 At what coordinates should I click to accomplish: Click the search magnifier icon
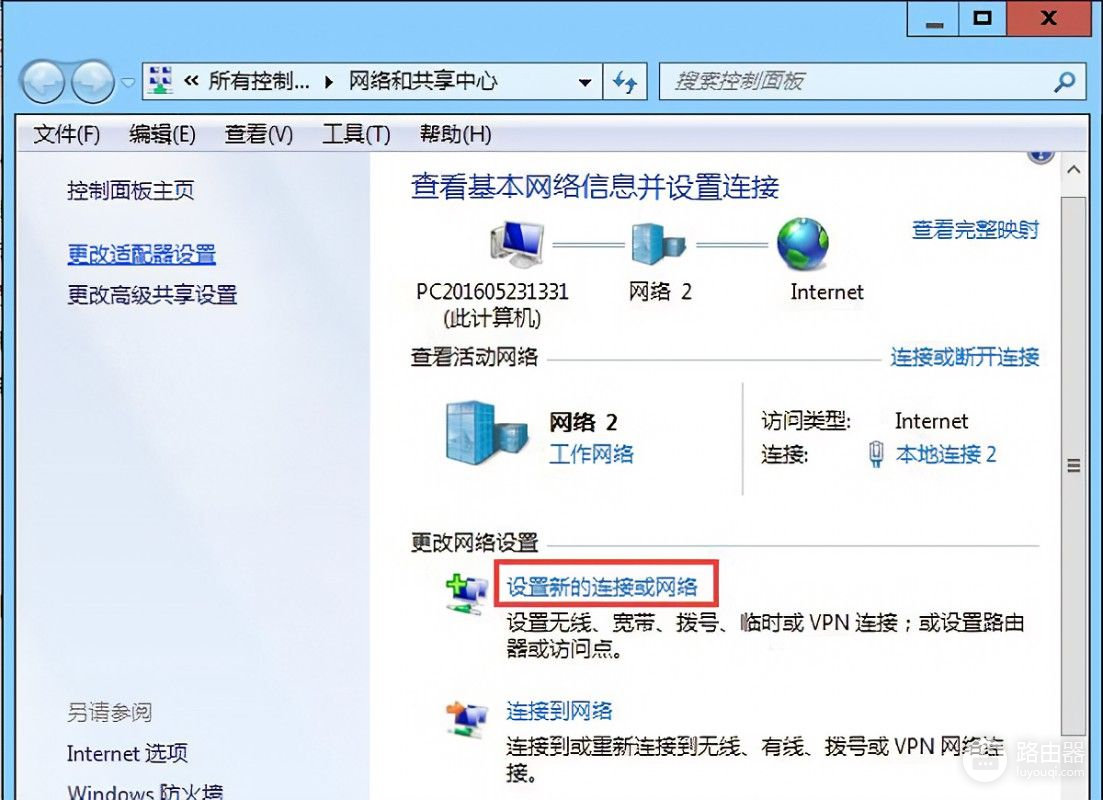tap(1064, 82)
